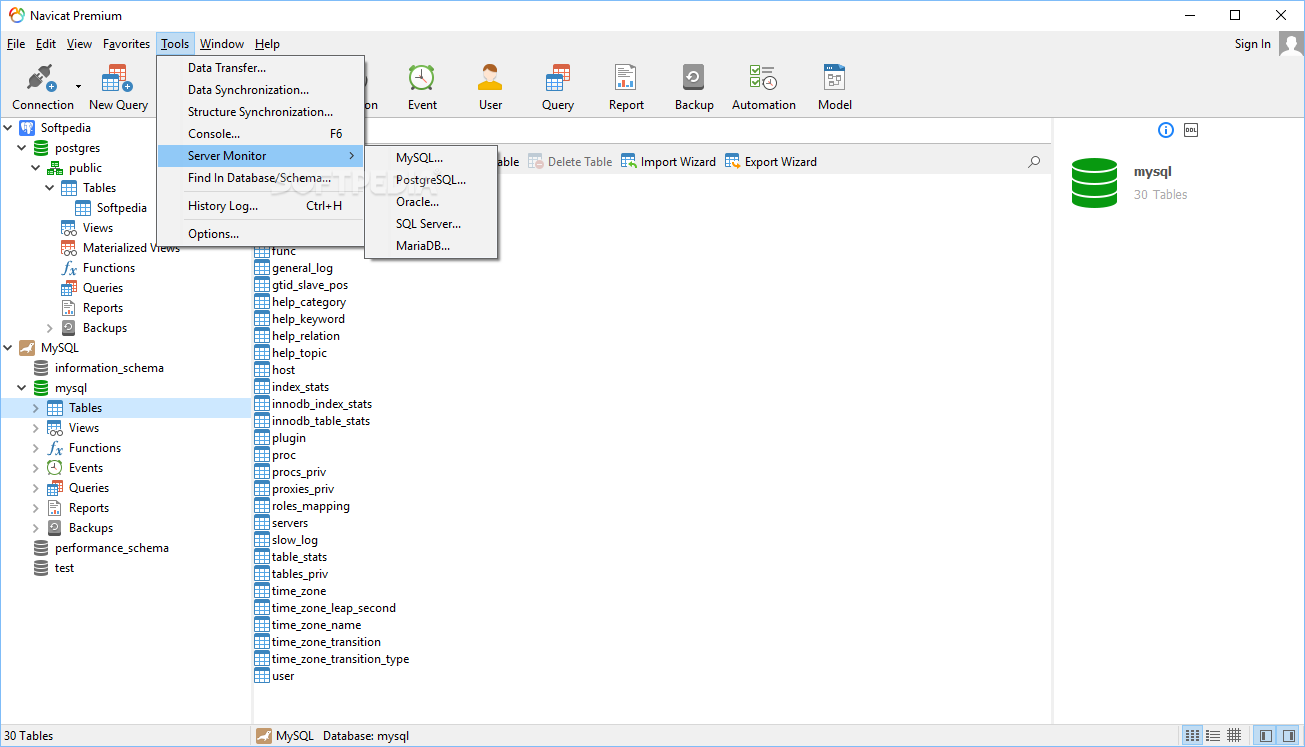The width and height of the screenshot is (1305, 747).
Task: Select the user table
Action: point(275,676)
